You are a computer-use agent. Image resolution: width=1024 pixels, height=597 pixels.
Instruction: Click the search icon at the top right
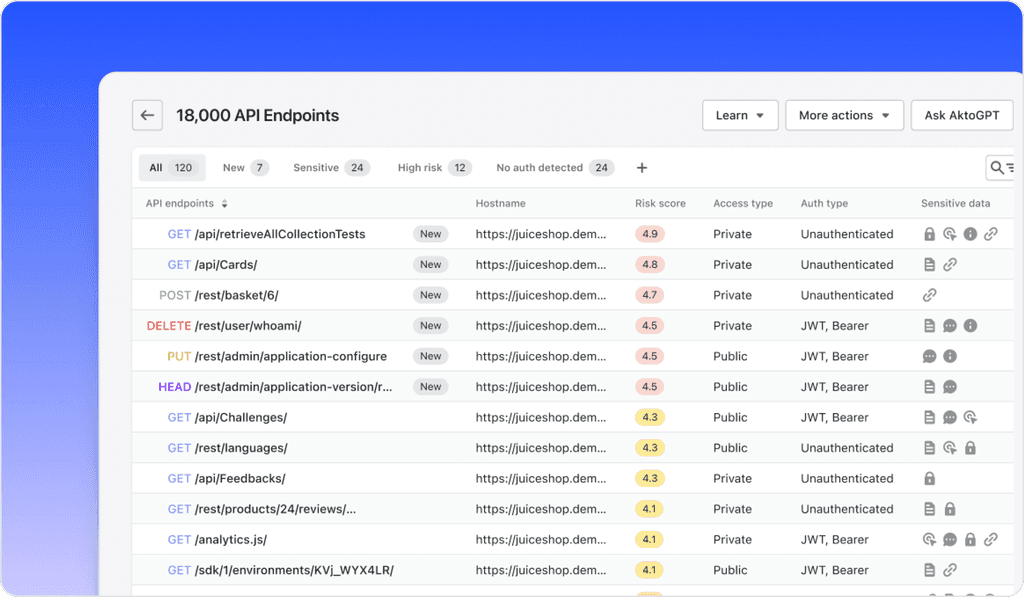click(x=996, y=167)
